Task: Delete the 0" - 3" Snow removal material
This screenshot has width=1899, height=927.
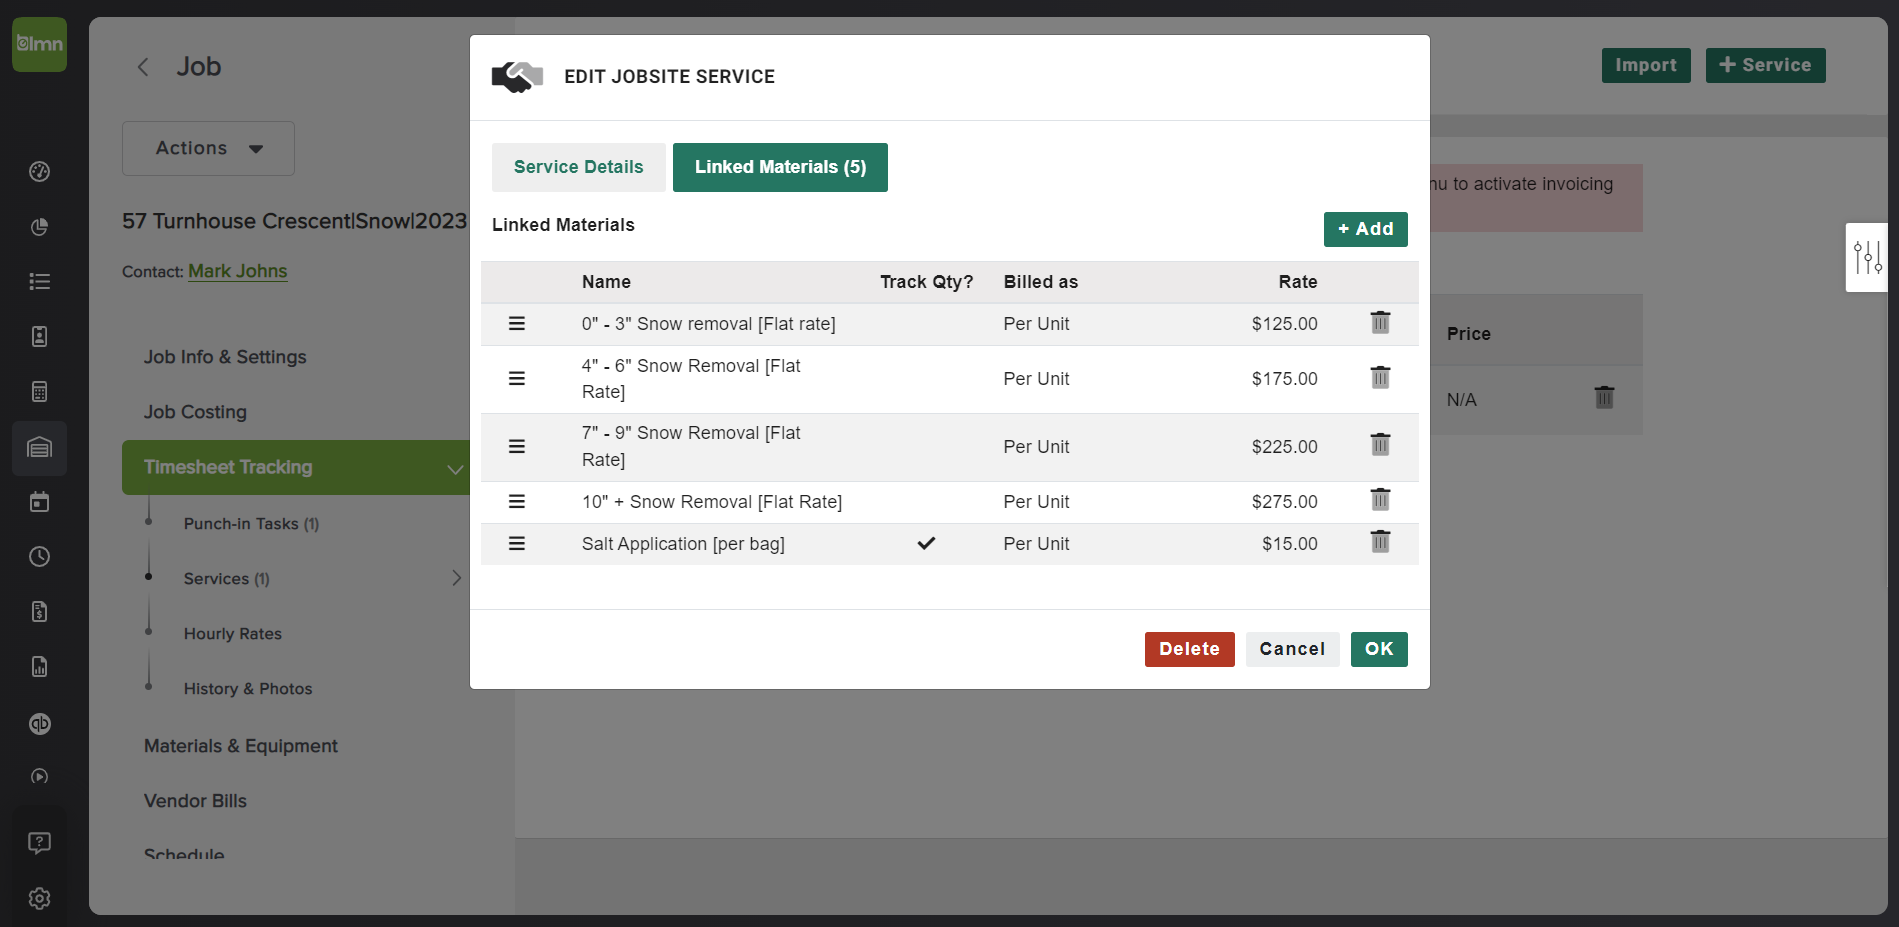Action: 1380,323
